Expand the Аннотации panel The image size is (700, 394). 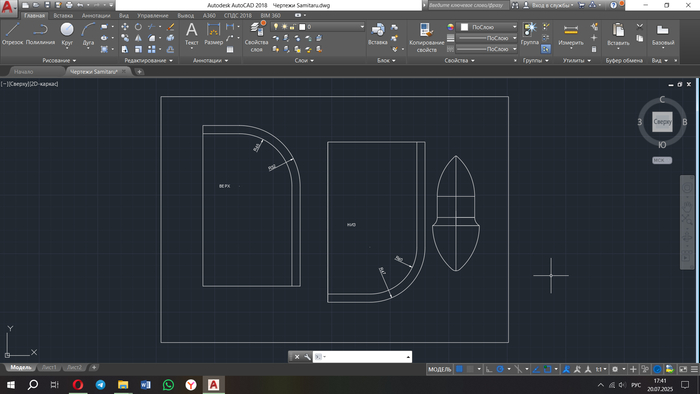(x=210, y=60)
